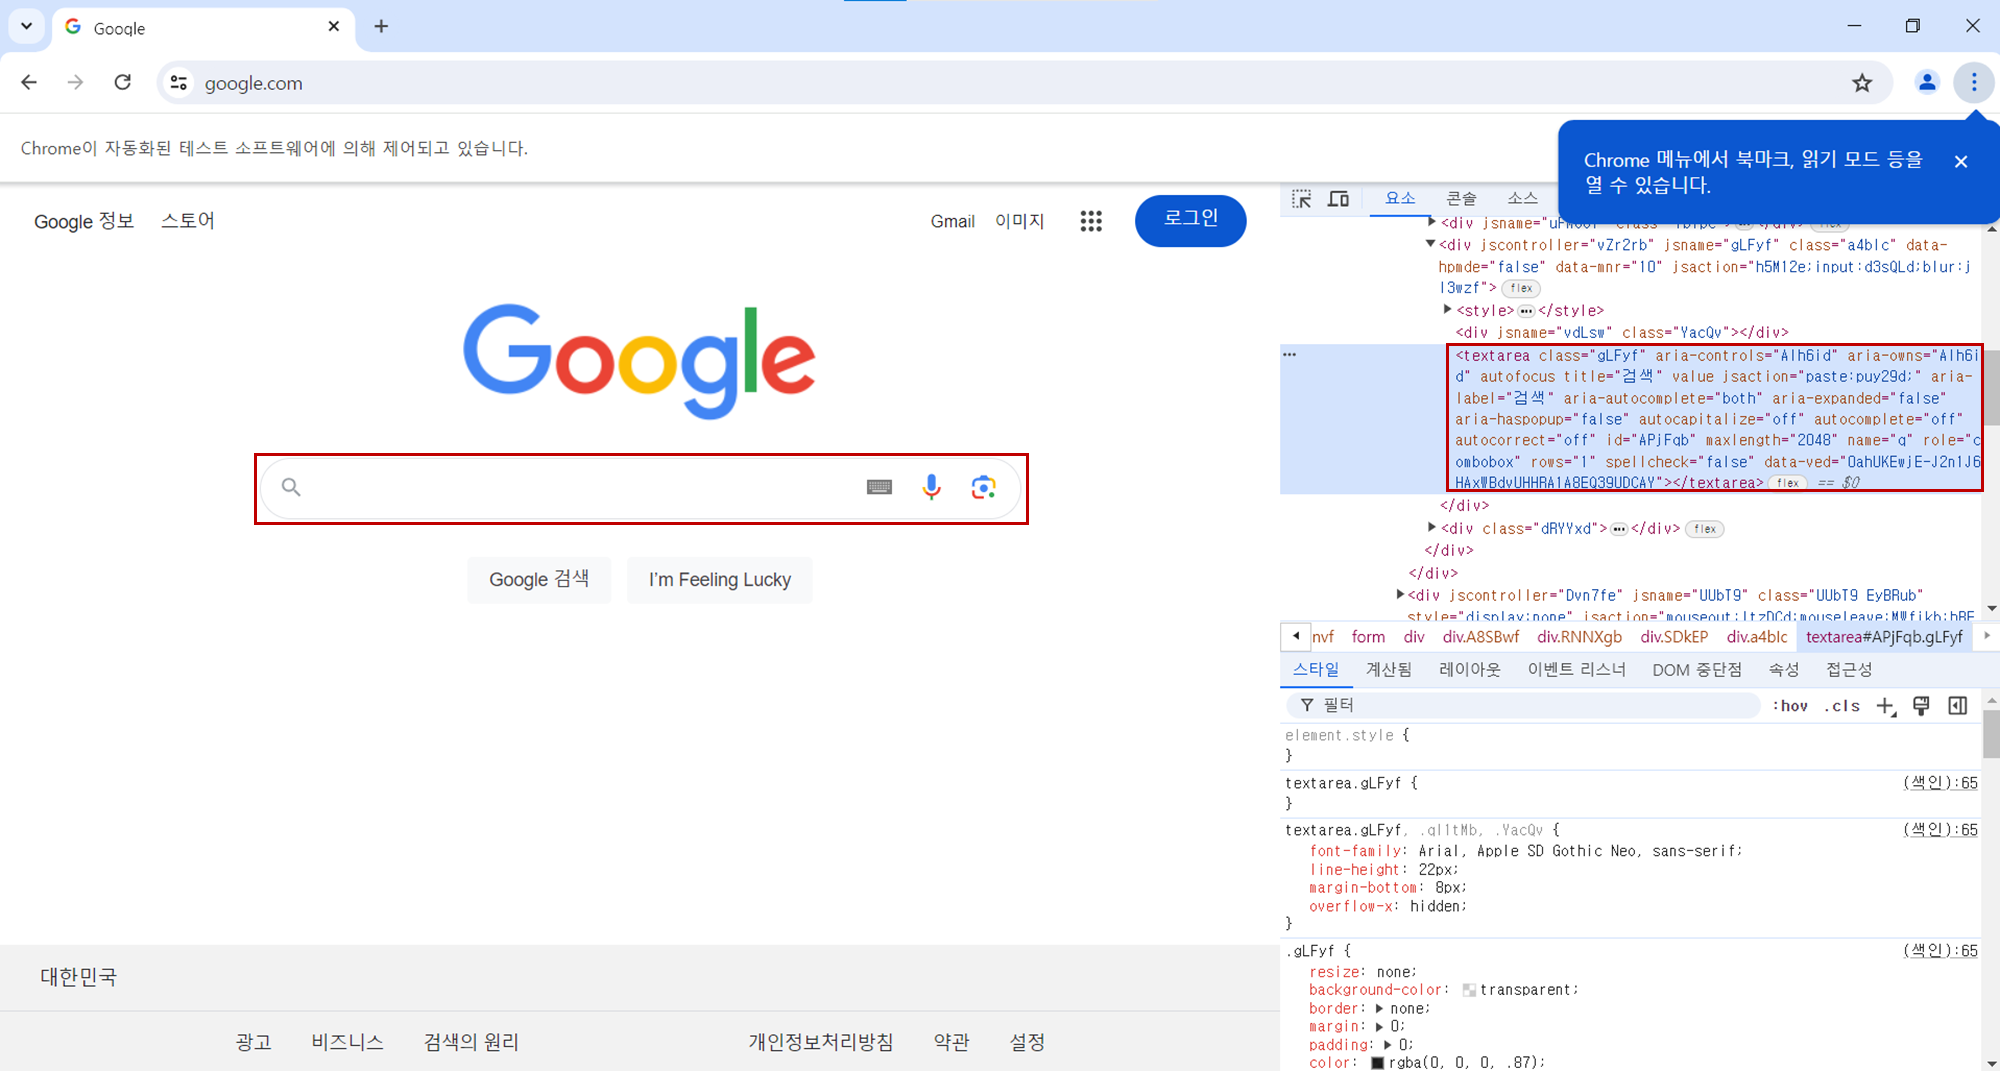
Task: Toggle the .cls class editor button
Action: (x=1842, y=706)
